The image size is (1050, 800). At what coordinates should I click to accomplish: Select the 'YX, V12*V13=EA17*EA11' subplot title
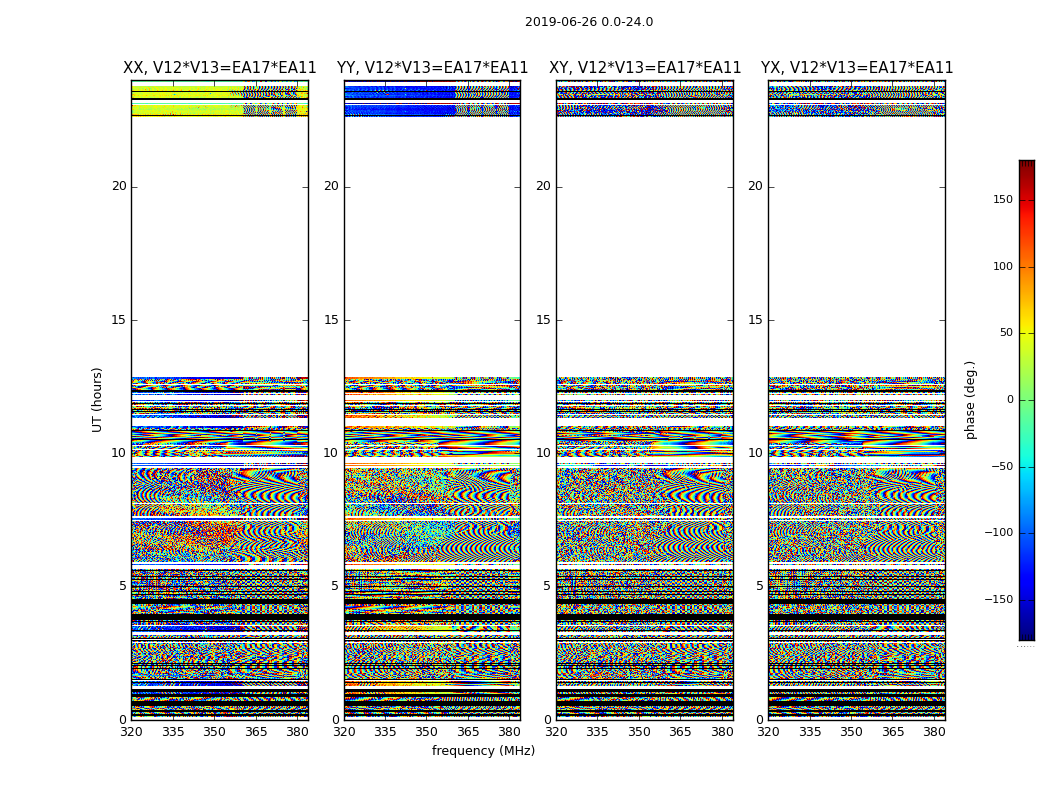tap(856, 68)
